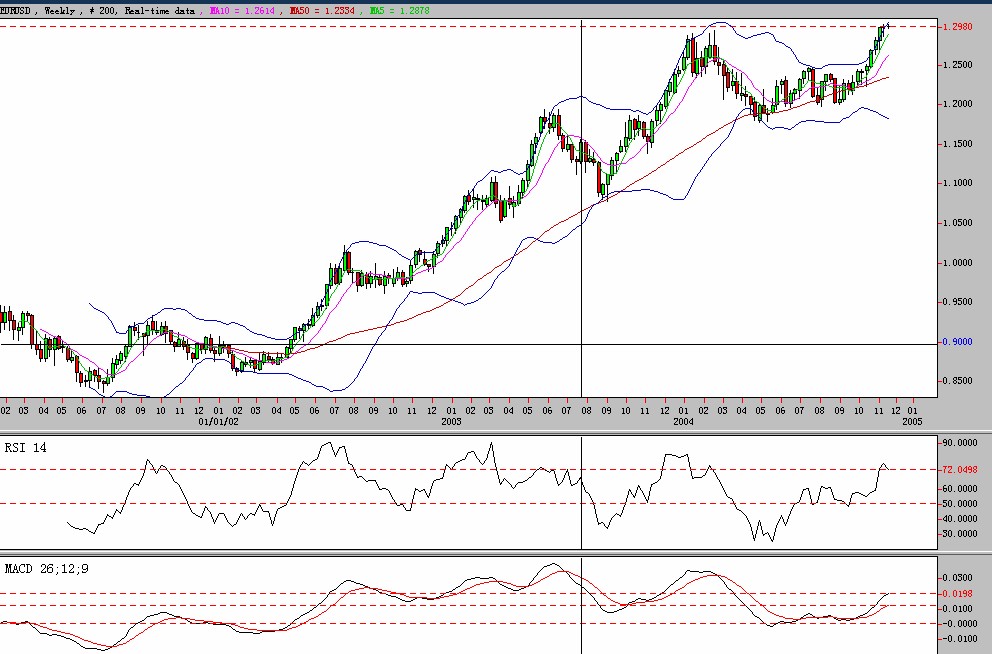Select the magenta MA10 = 1.2614 legend label
Image resolution: width=992 pixels, height=654 pixels.
(x=243, y=8)
